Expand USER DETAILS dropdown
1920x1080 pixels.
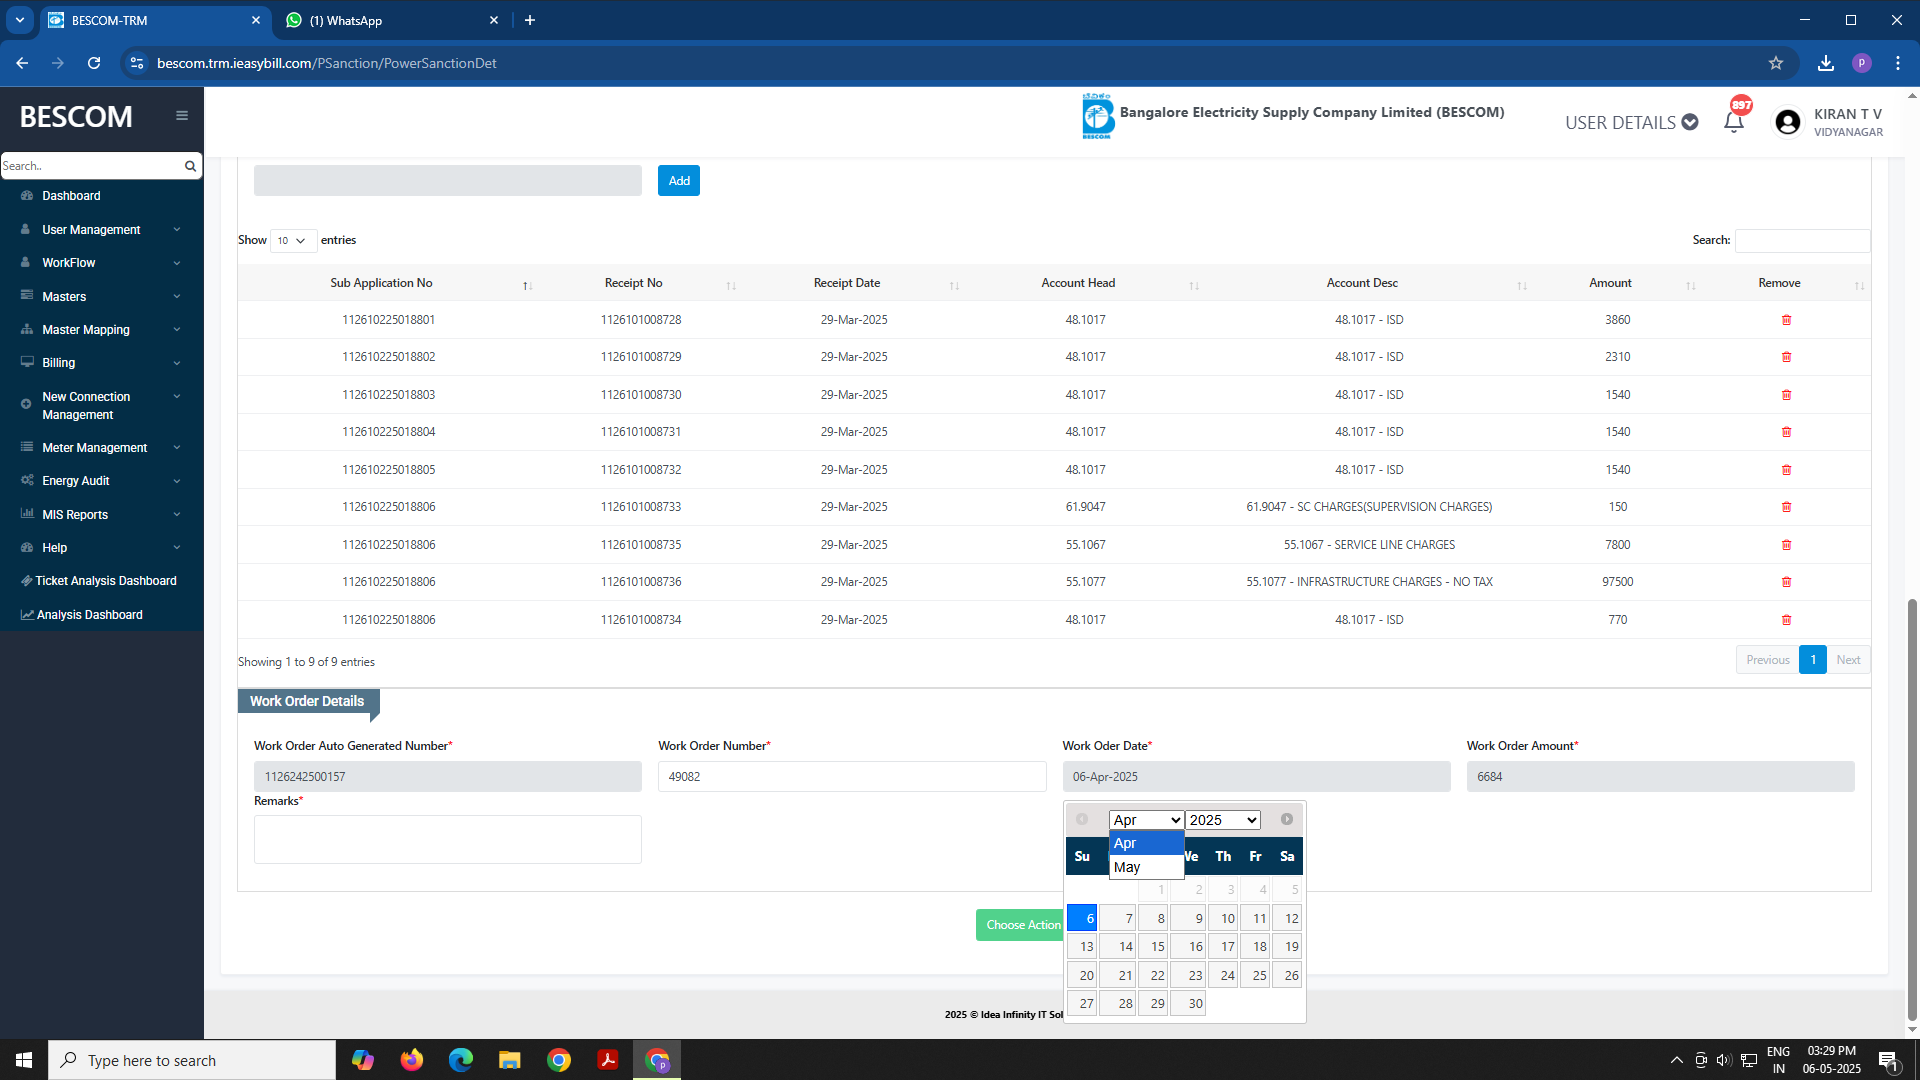click(1631, 122)
